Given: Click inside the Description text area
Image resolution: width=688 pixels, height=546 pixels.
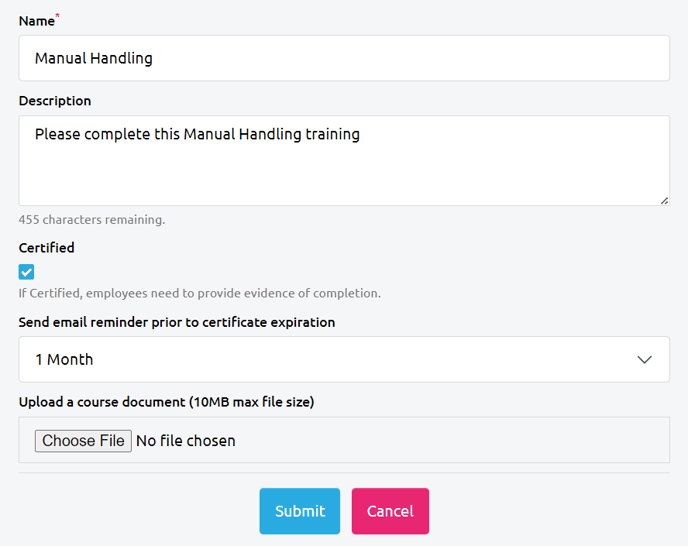Looking at the screenshot, I should pyautogui.click(x=344, y=172).
